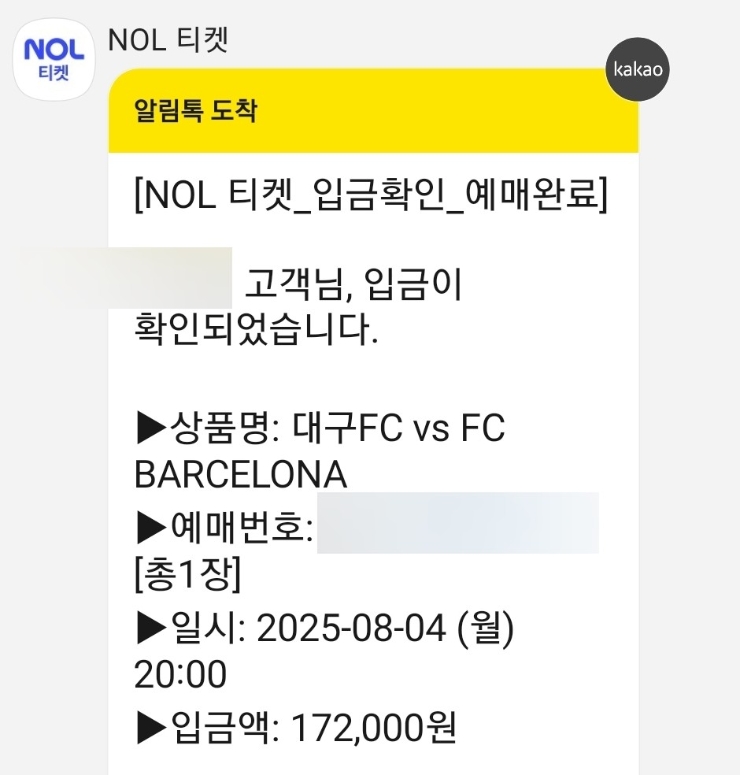
Task: Click the word BARCELONA
Action: coord(240,476)
